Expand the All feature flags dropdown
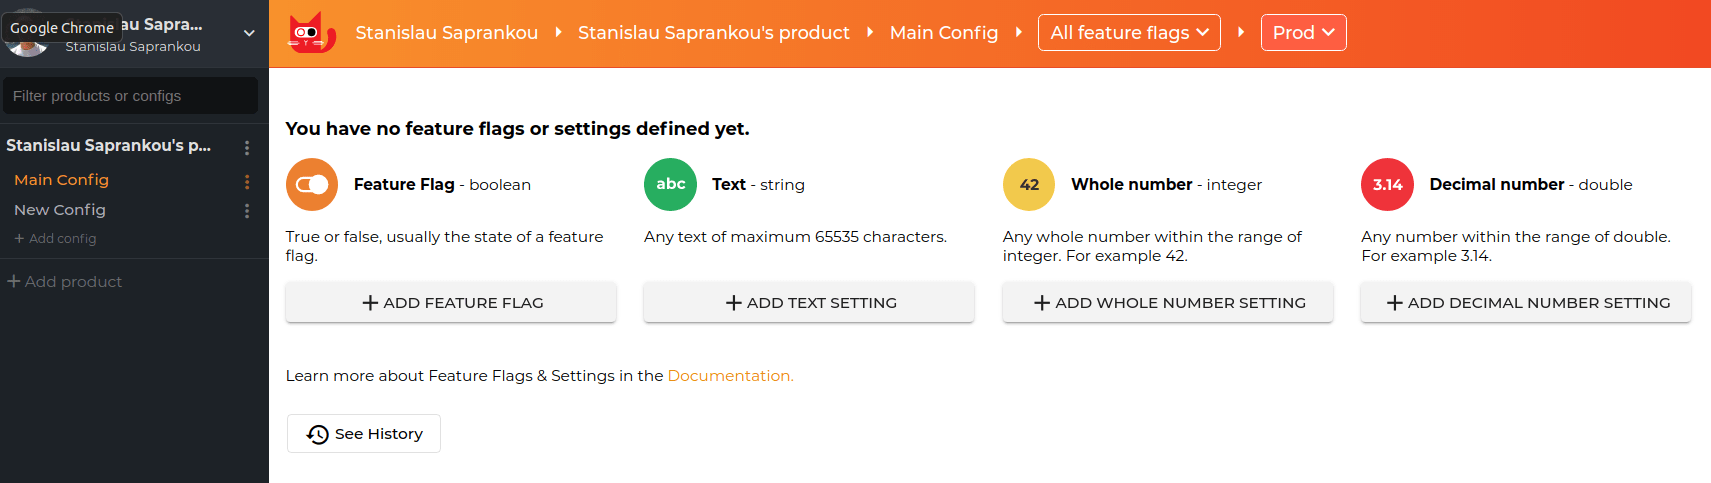Image resolution: width=1711 pixels, height=483 pixels. coord(1129,32)
